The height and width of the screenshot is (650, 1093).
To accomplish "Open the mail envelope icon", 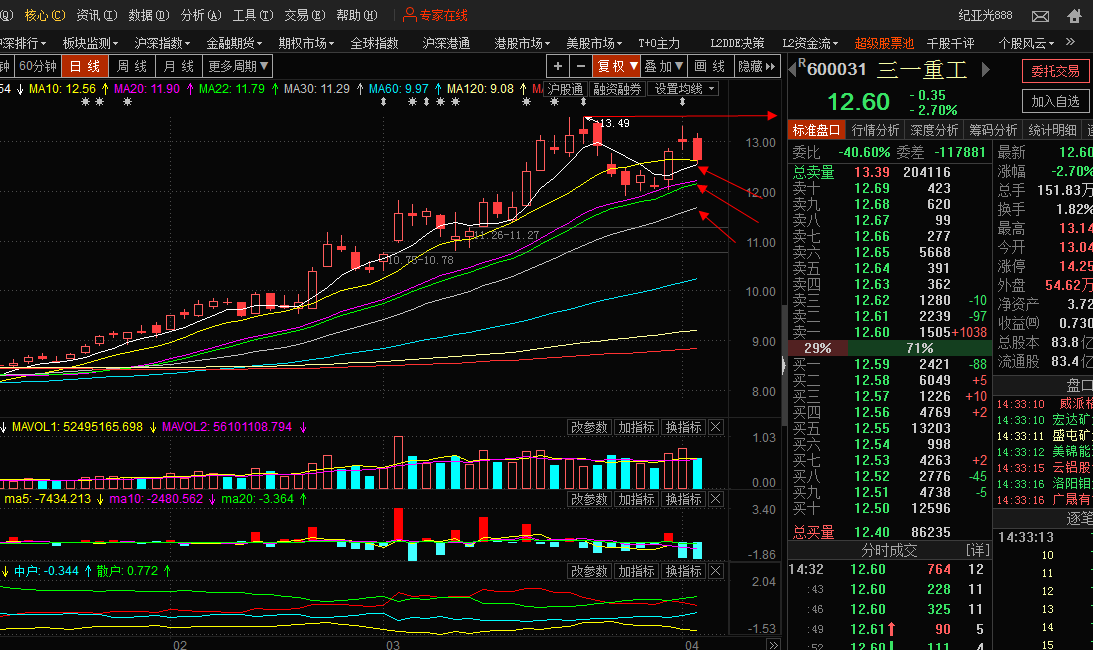I will pos(1040,16).
